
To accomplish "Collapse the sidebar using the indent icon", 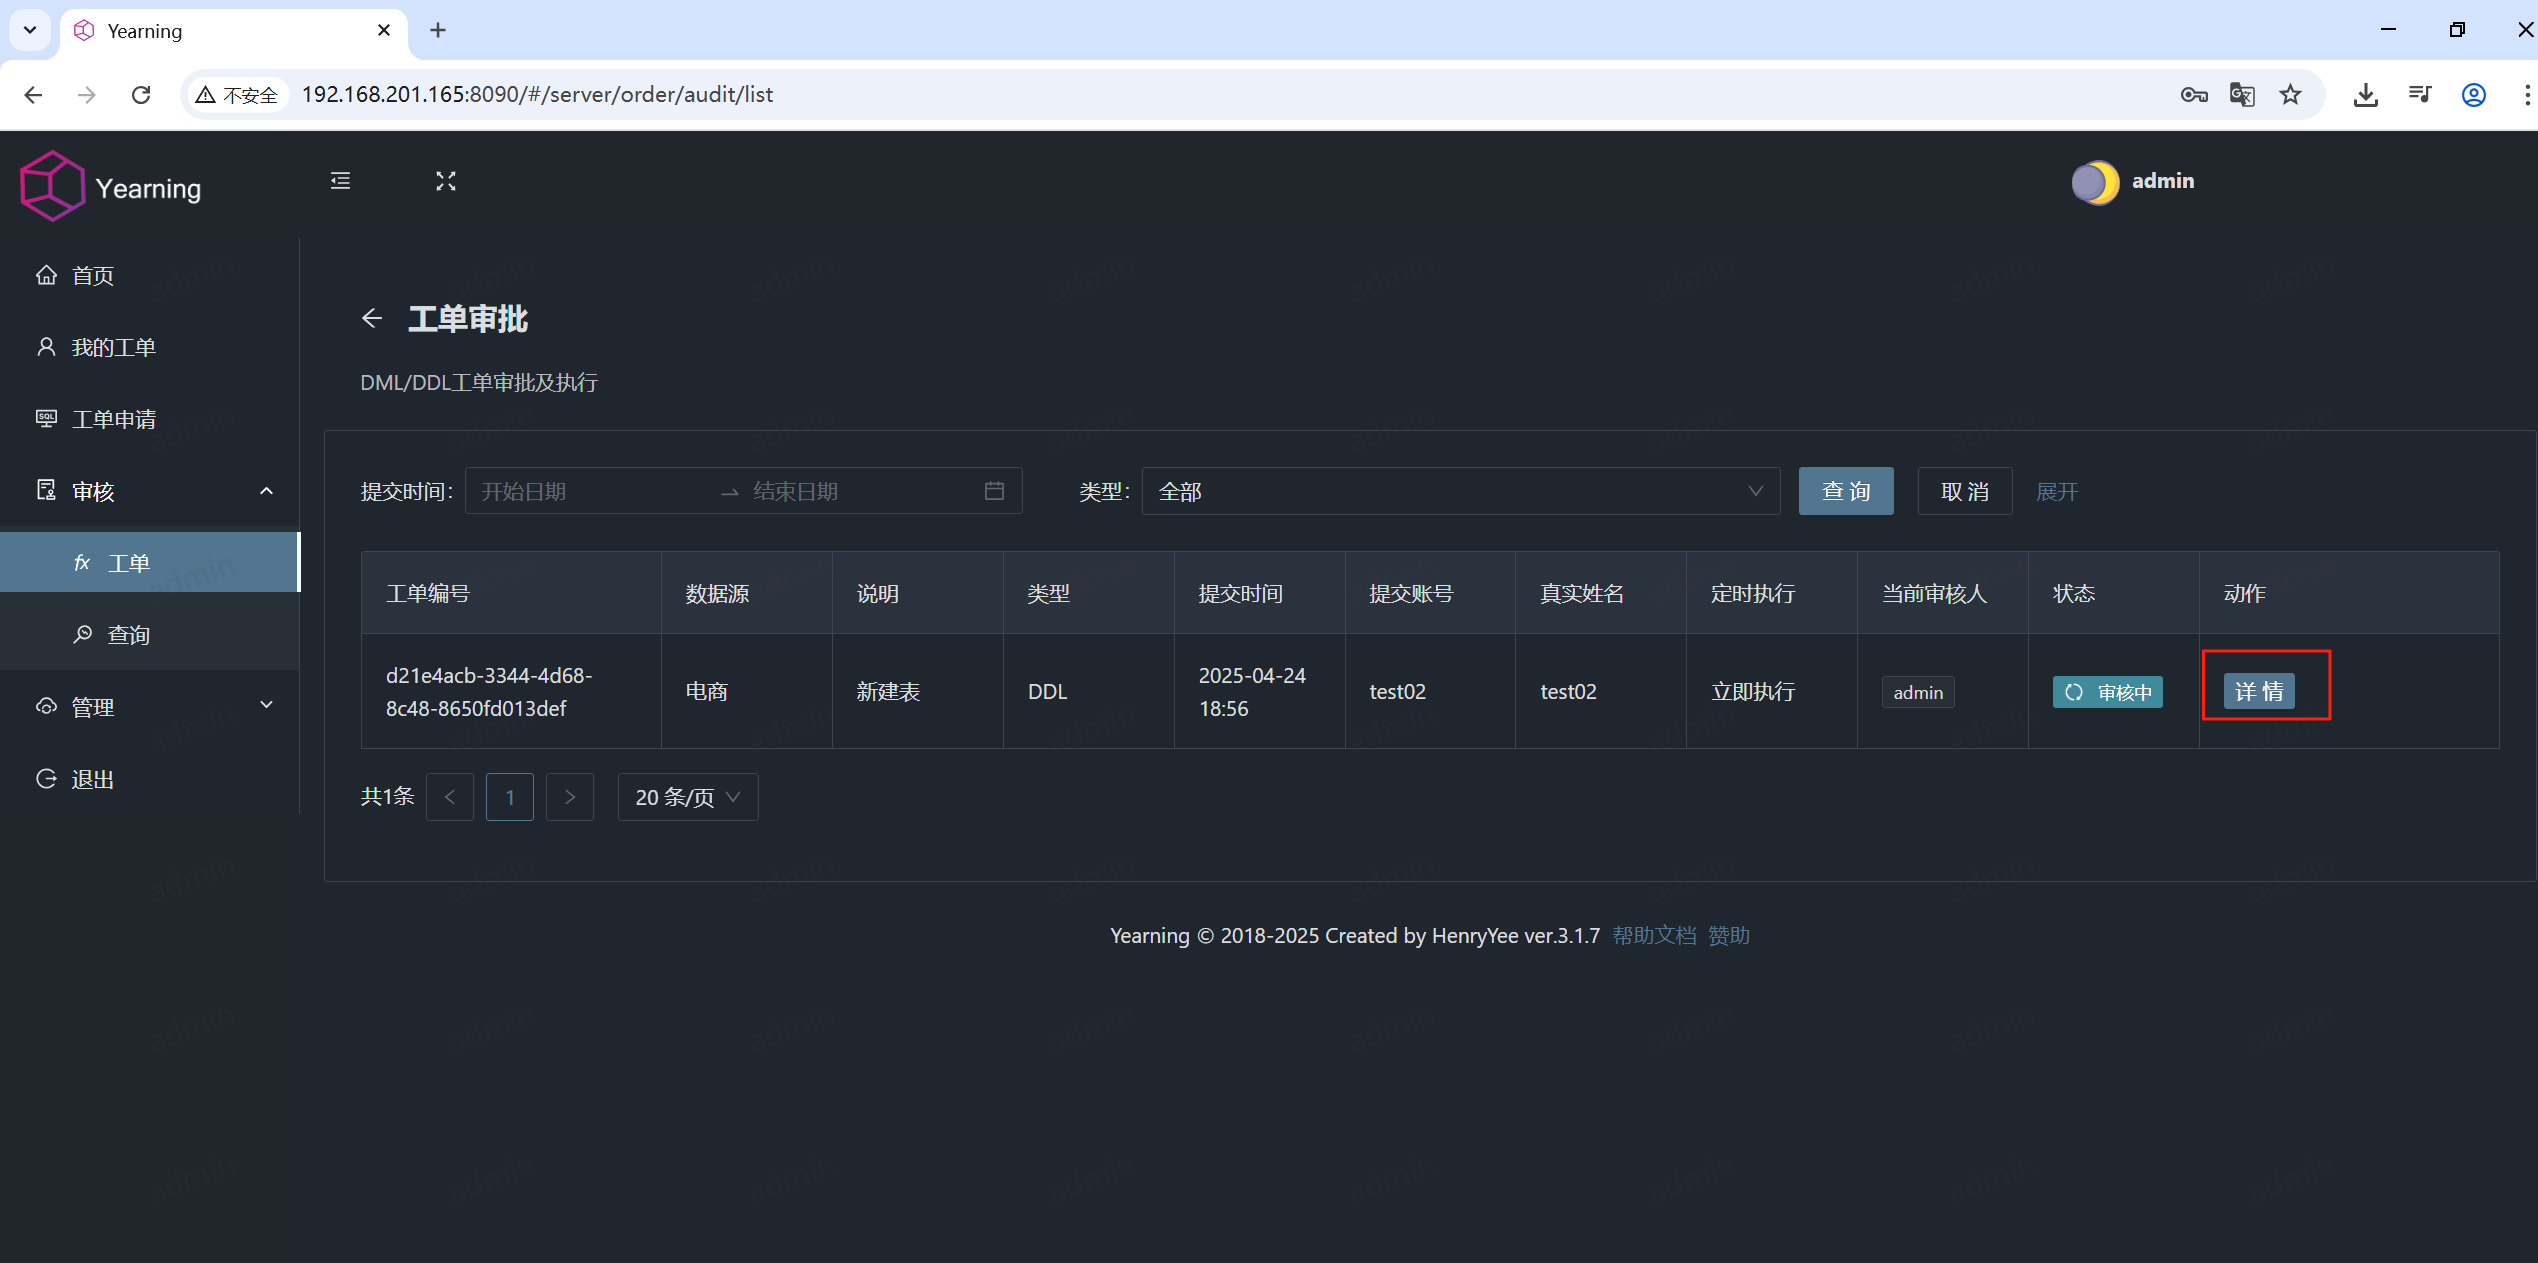I will (x=339, y=181).
